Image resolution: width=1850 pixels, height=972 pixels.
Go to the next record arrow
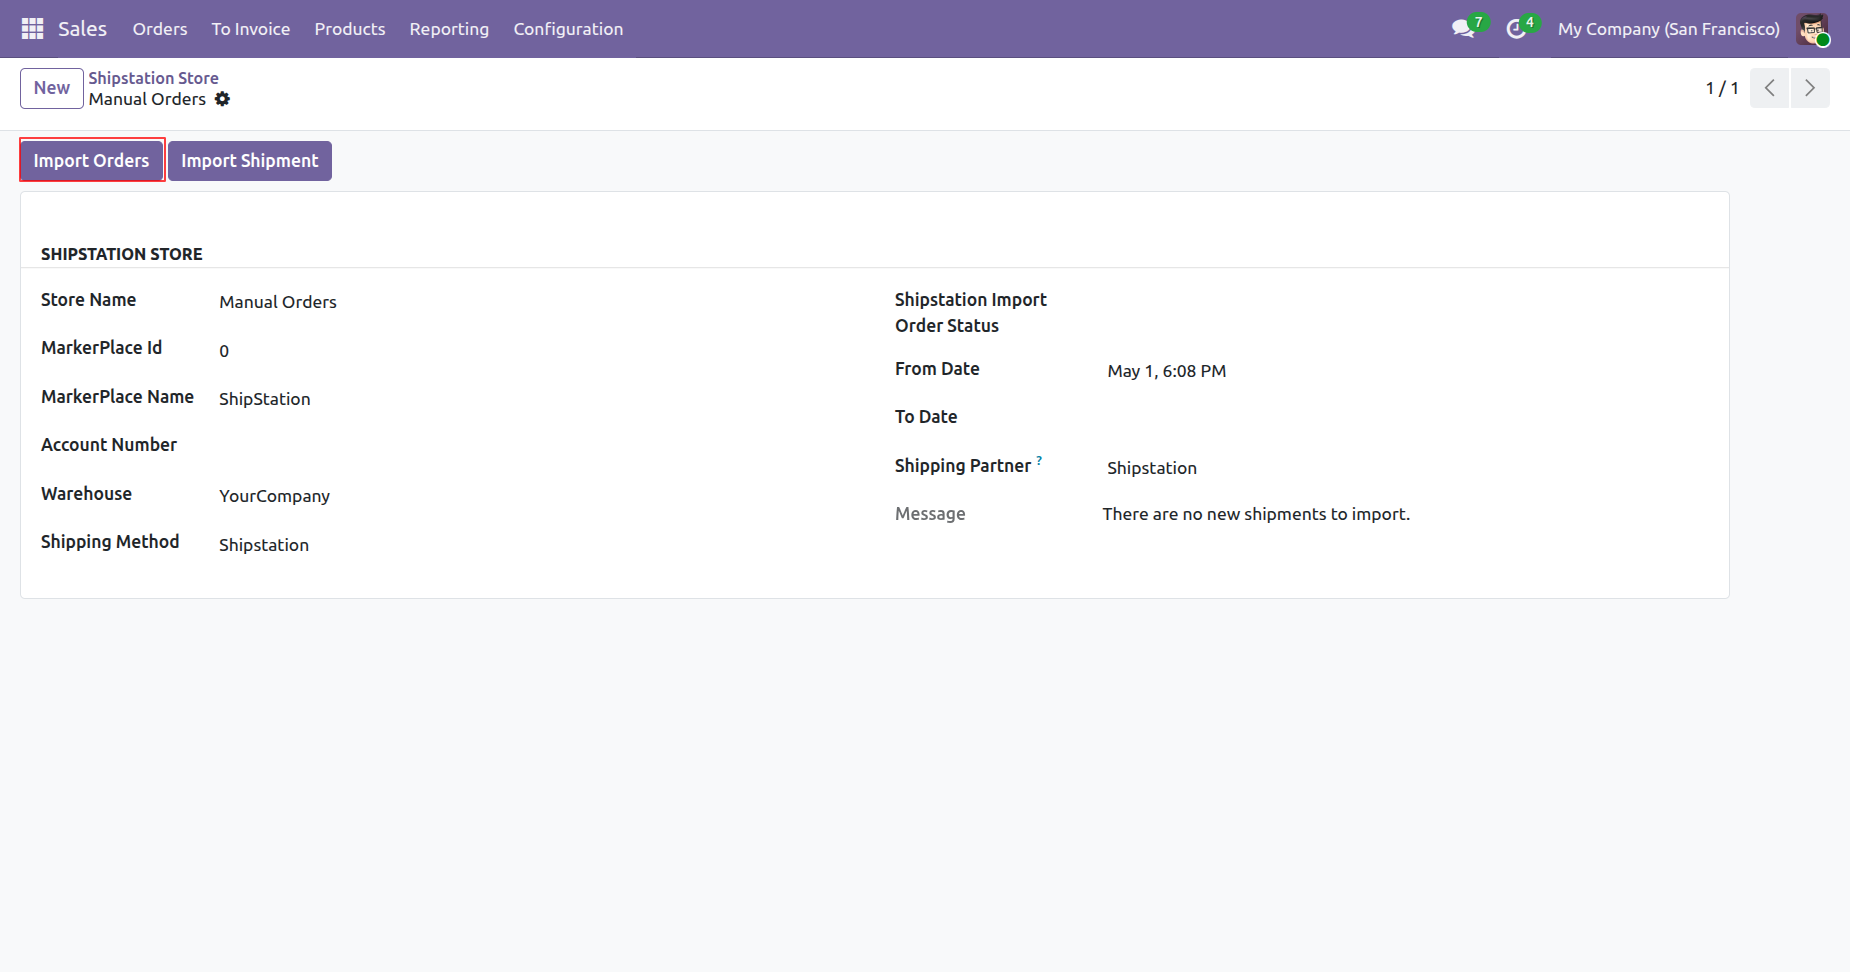click(1810, 88)
